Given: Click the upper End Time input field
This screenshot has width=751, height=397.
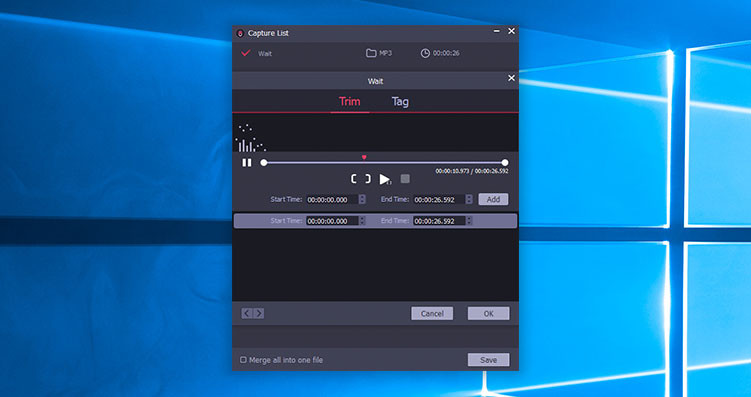Looking at the screenshot, I should point(439,200).
